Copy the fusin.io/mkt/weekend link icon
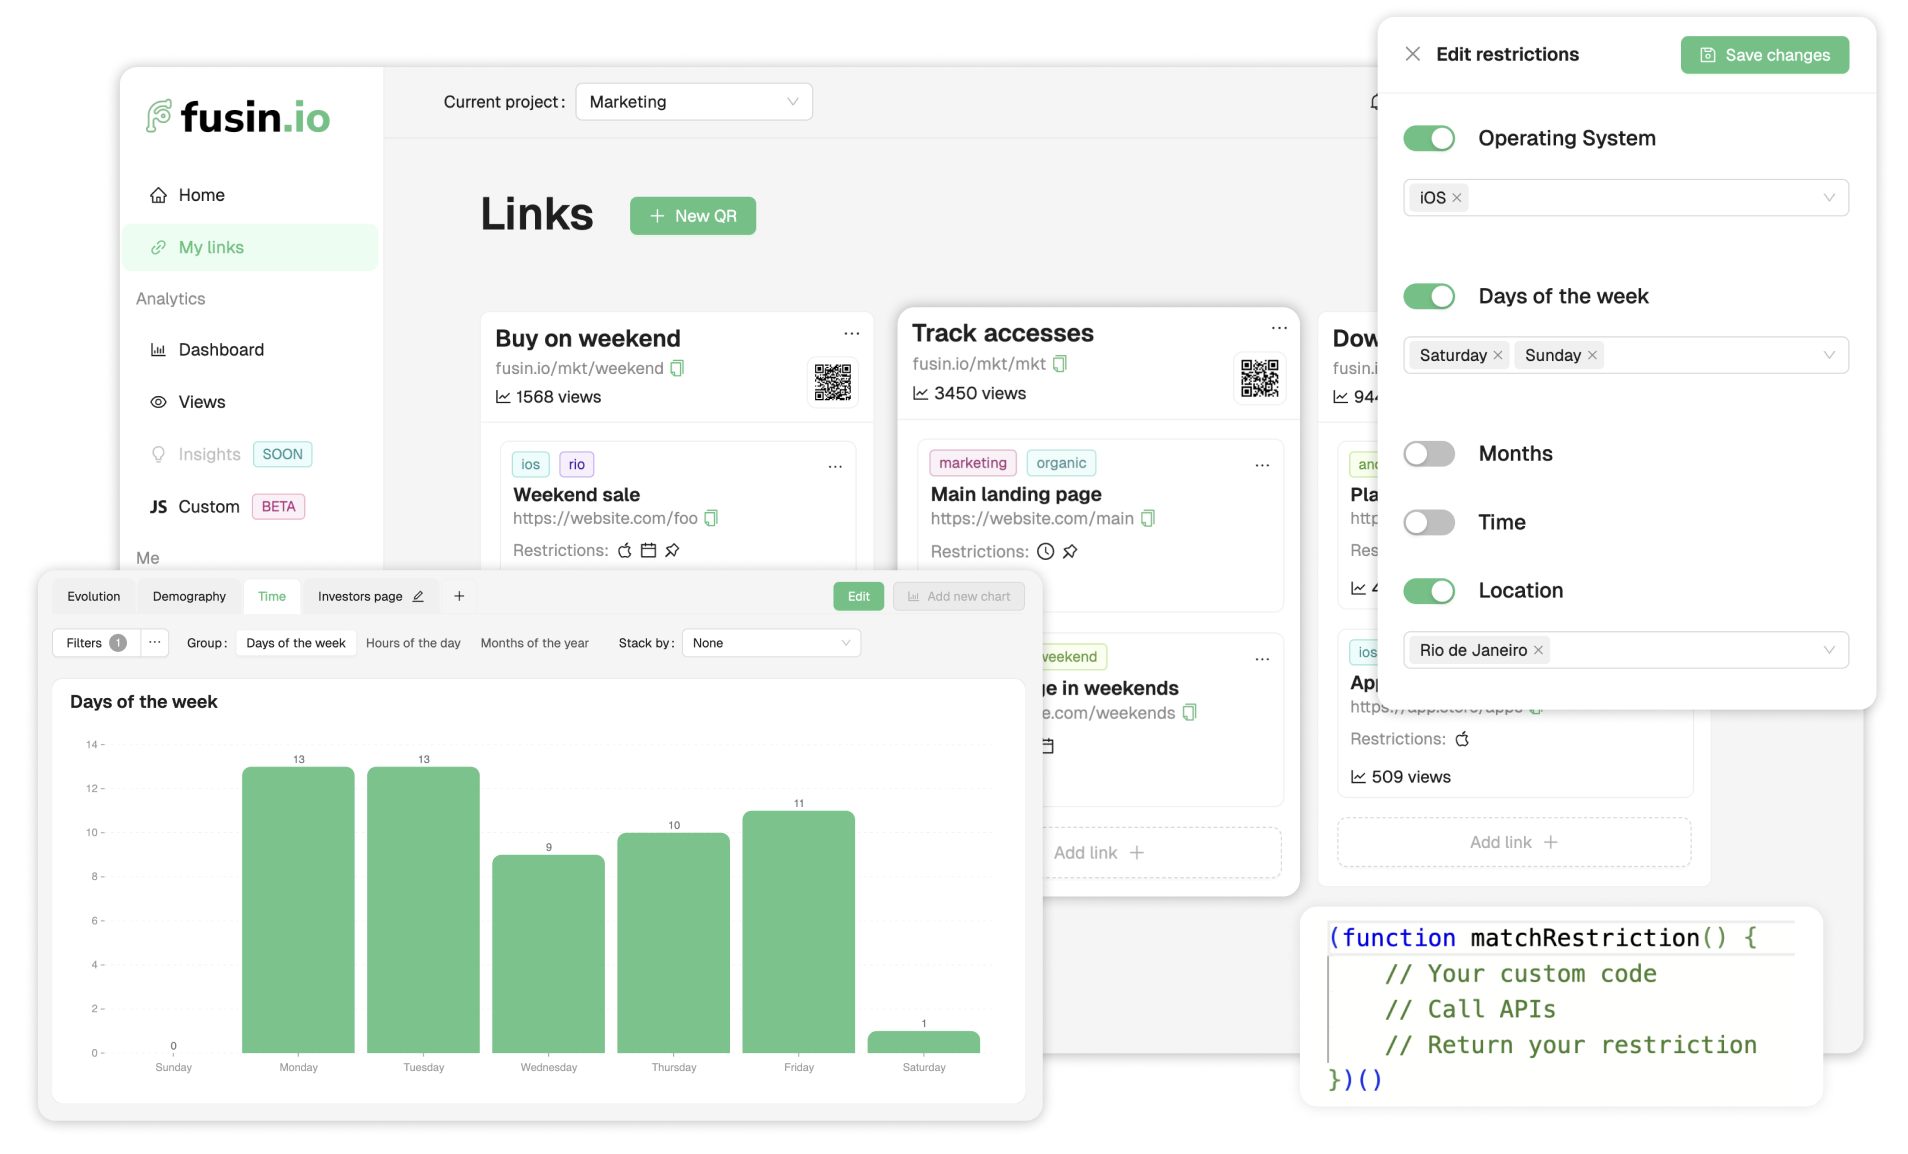Screen dimensions: 1908x1154 pyautogui.click(x=677, y=368)
